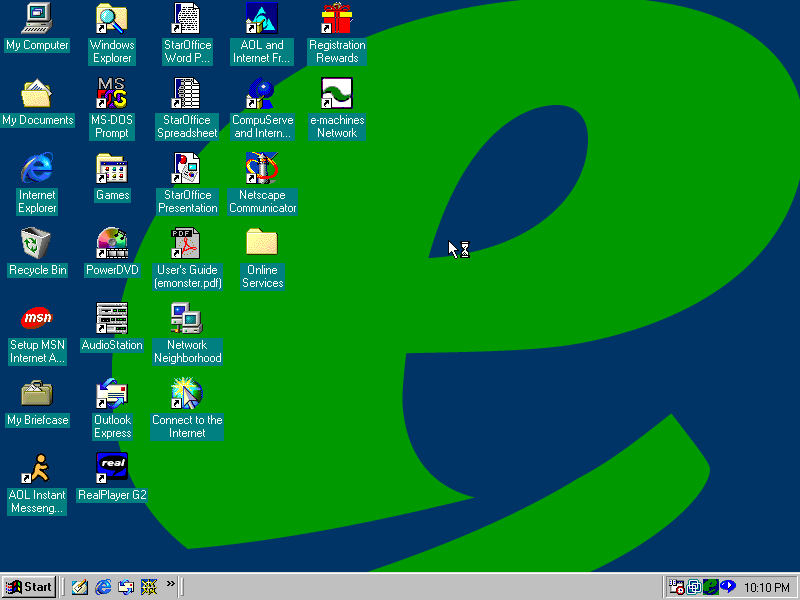Click the Start button

click(x=29, y=587)
